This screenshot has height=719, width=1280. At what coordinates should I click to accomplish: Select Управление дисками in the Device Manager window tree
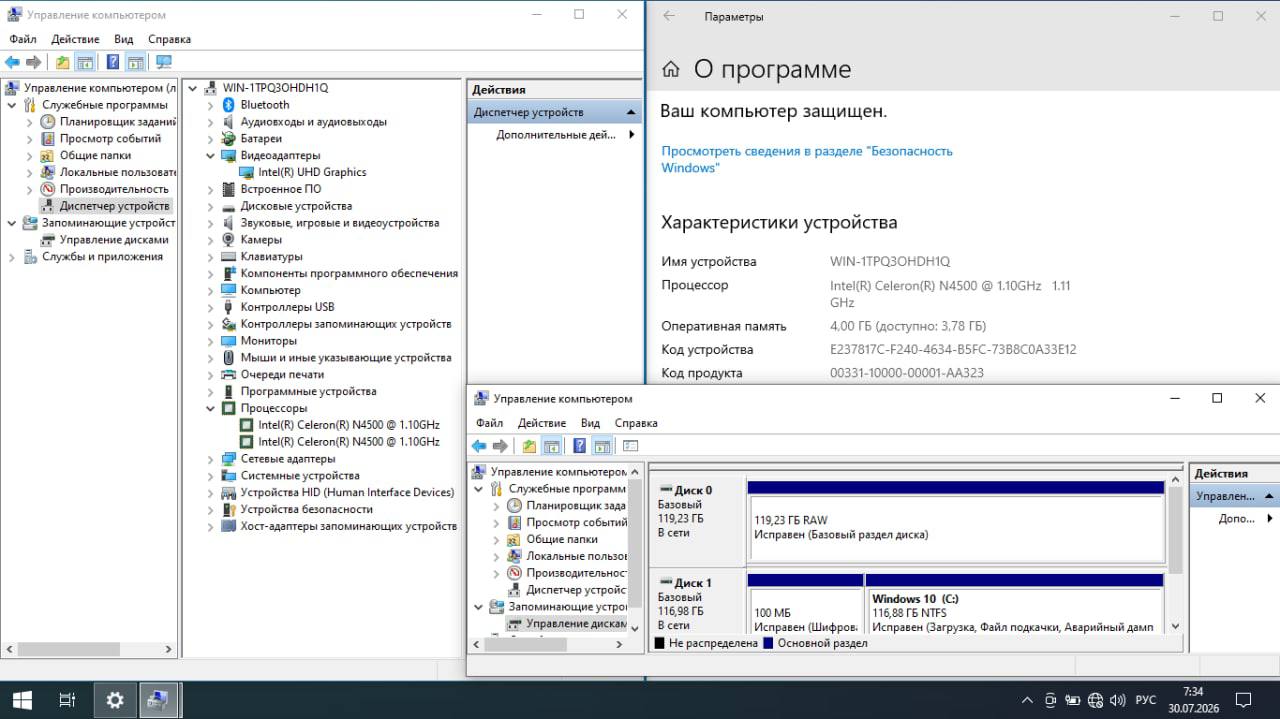(114, 240)
